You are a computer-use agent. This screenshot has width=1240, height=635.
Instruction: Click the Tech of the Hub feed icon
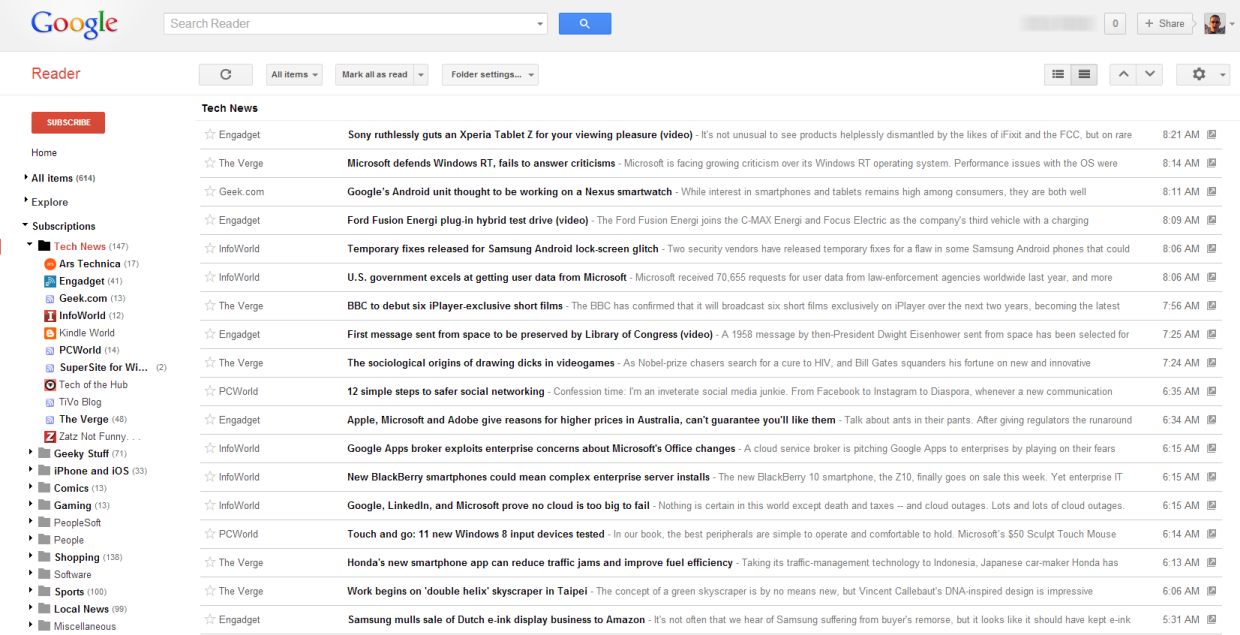(x=50, y=385)
